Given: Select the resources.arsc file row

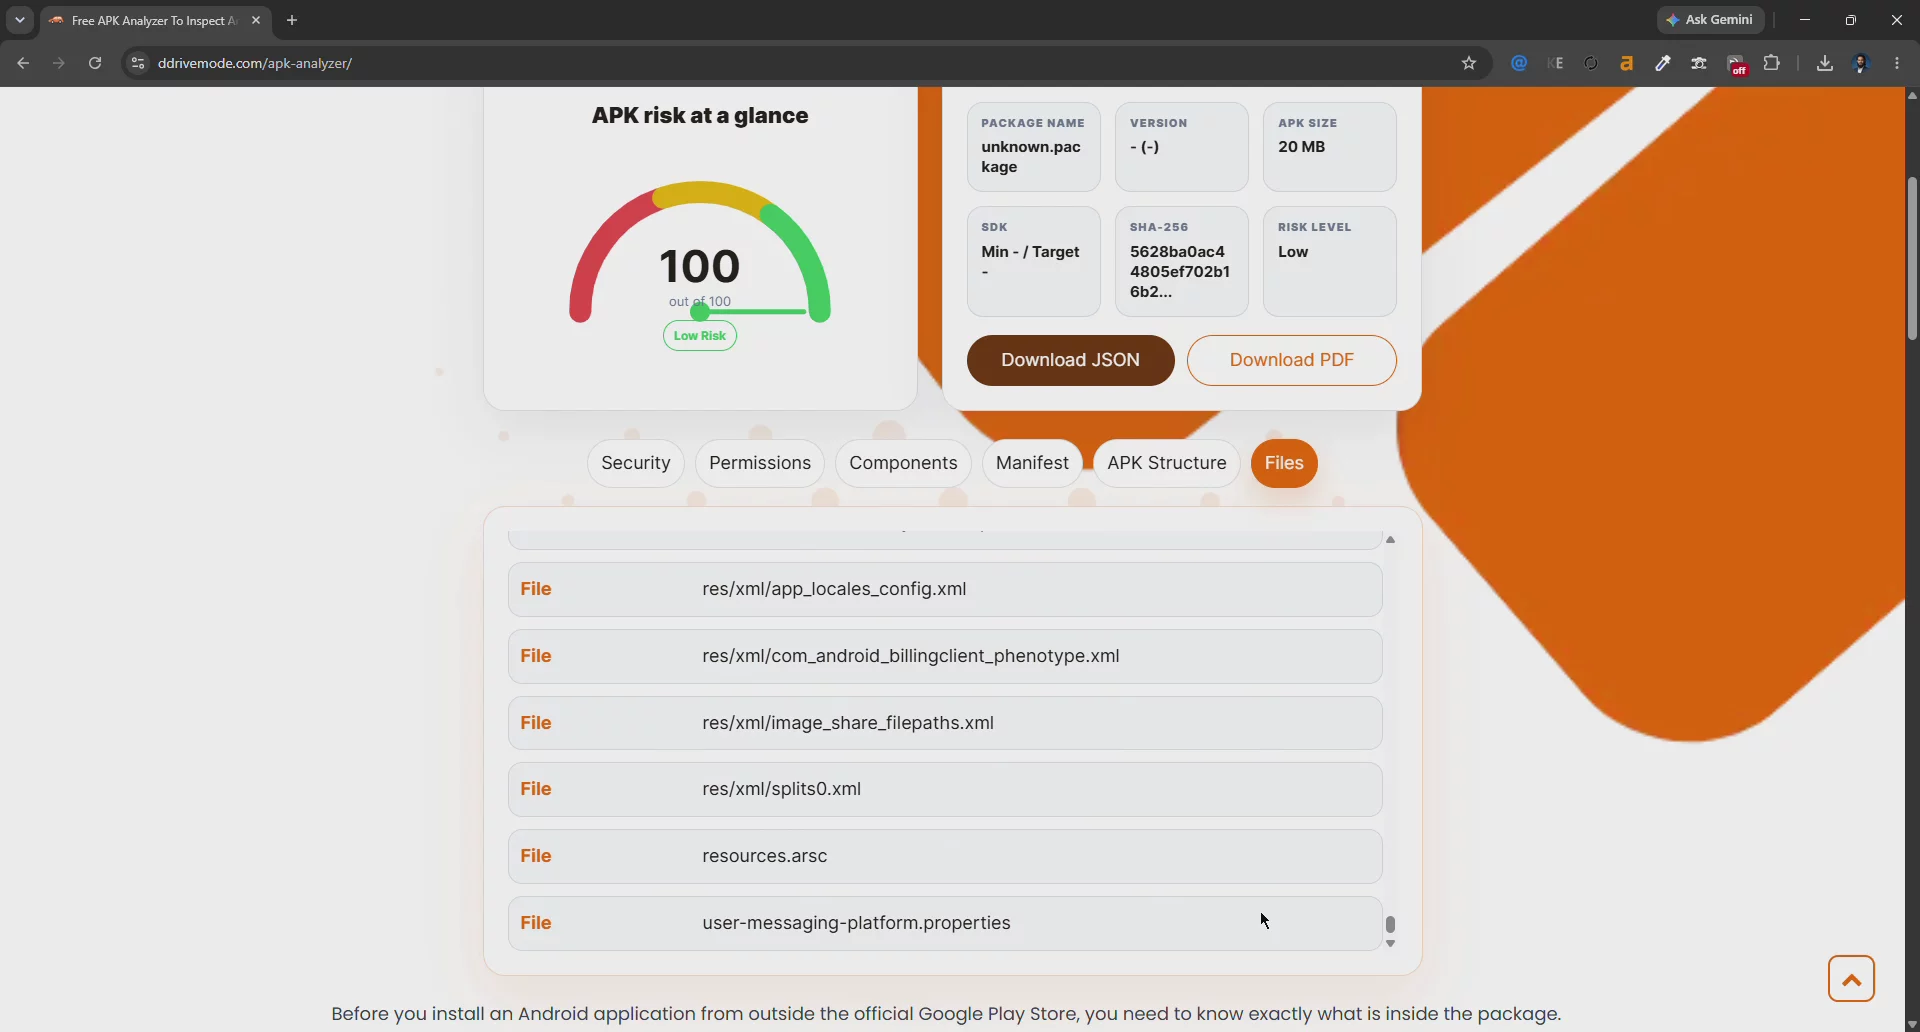Looking at the screenshot, I should pos(945,856).
